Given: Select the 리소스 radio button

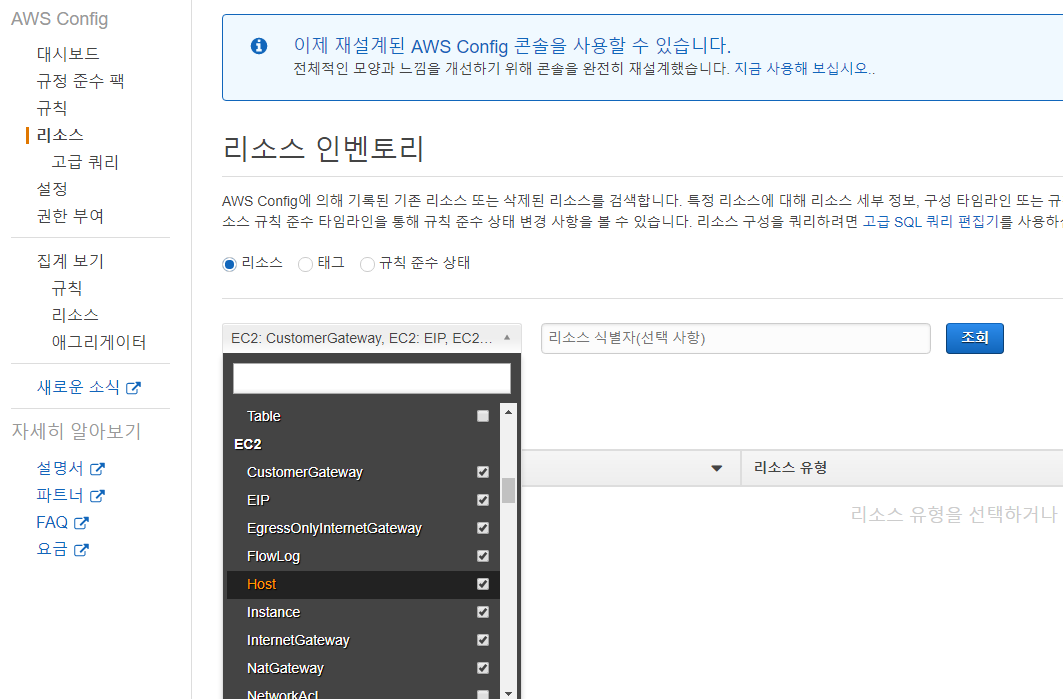Looking at the screenshot, I should pos(229,264).
